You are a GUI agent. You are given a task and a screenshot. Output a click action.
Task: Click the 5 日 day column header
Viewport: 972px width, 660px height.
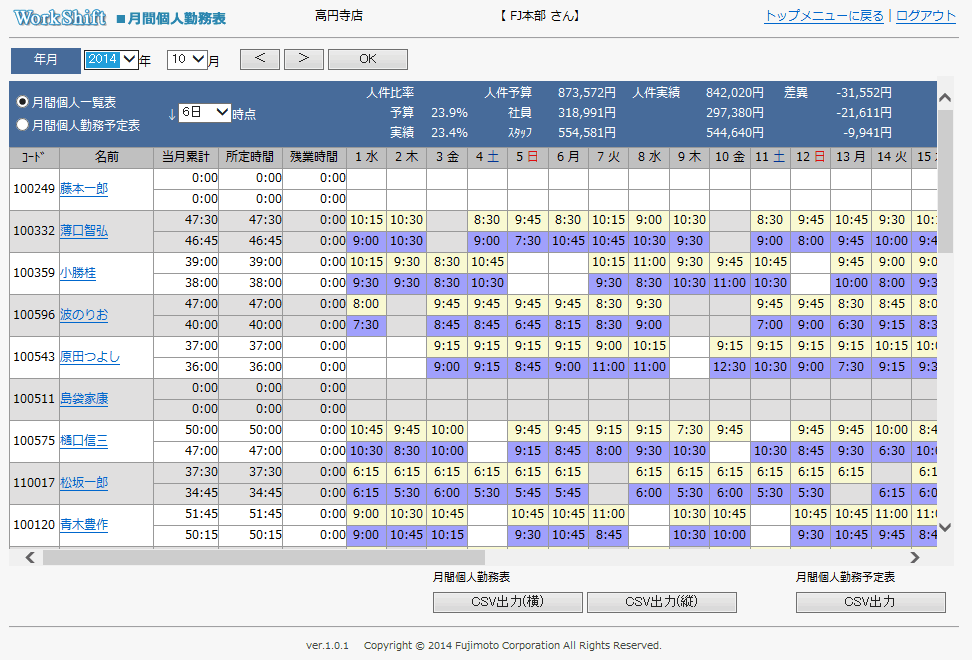pos(528,157)
